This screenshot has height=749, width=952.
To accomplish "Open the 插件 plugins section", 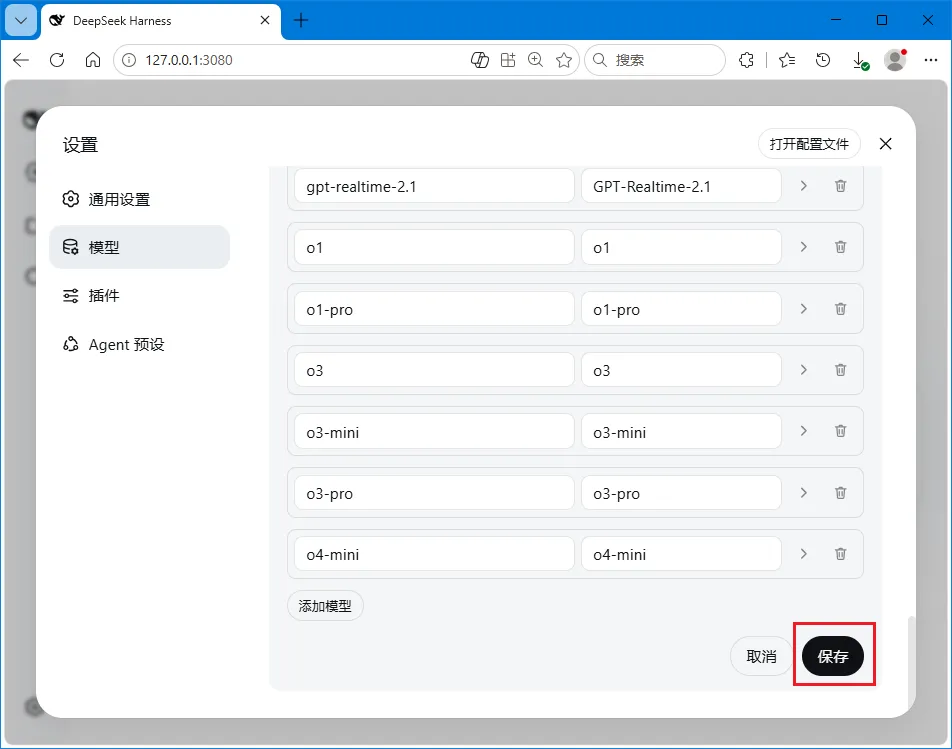I will click(139, 296).
